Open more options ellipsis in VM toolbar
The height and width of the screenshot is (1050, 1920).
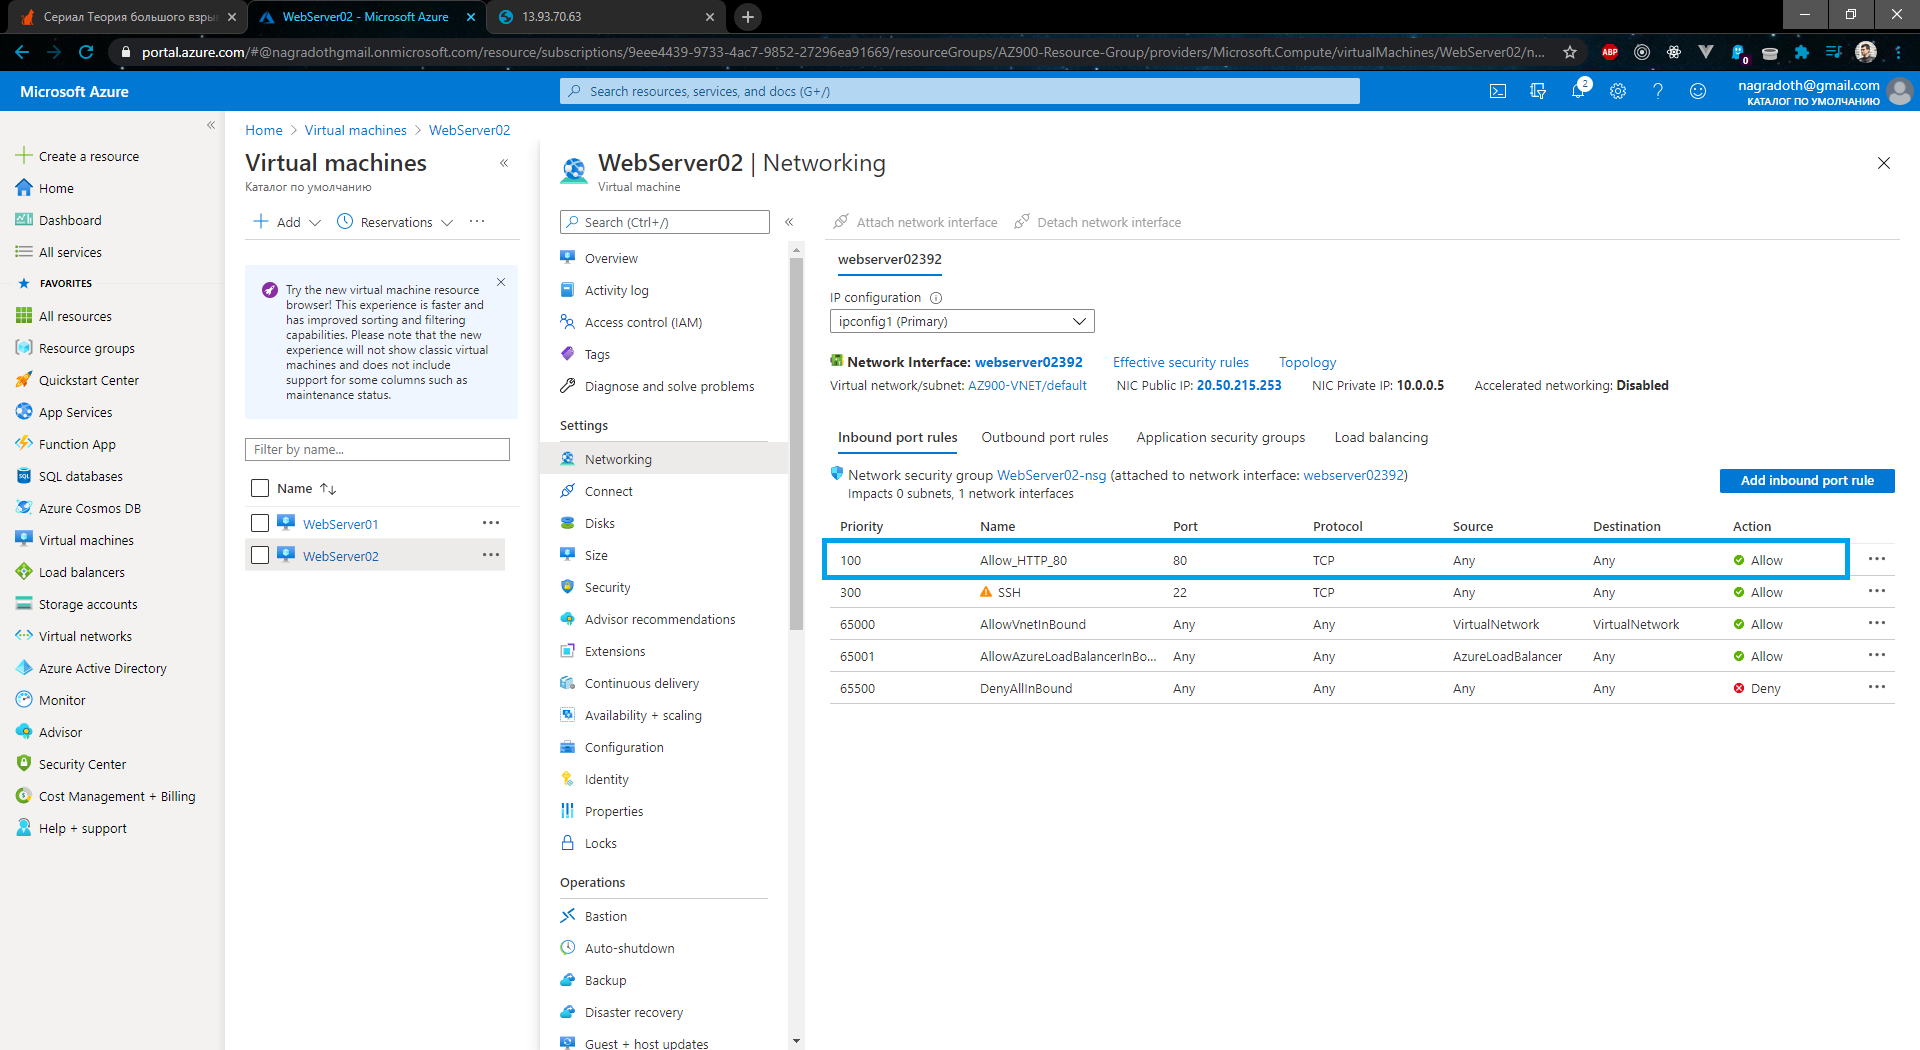click(477, 222)
